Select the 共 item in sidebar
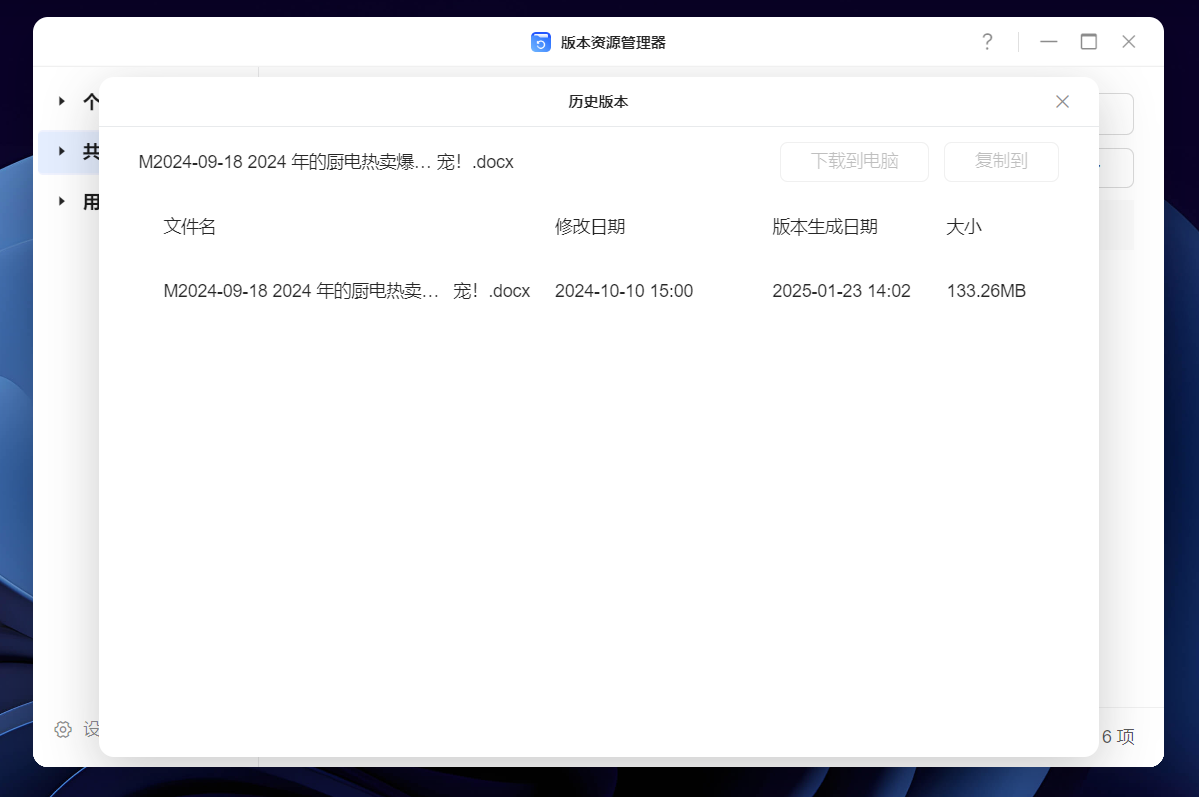1199x797 pixels. 90,152
